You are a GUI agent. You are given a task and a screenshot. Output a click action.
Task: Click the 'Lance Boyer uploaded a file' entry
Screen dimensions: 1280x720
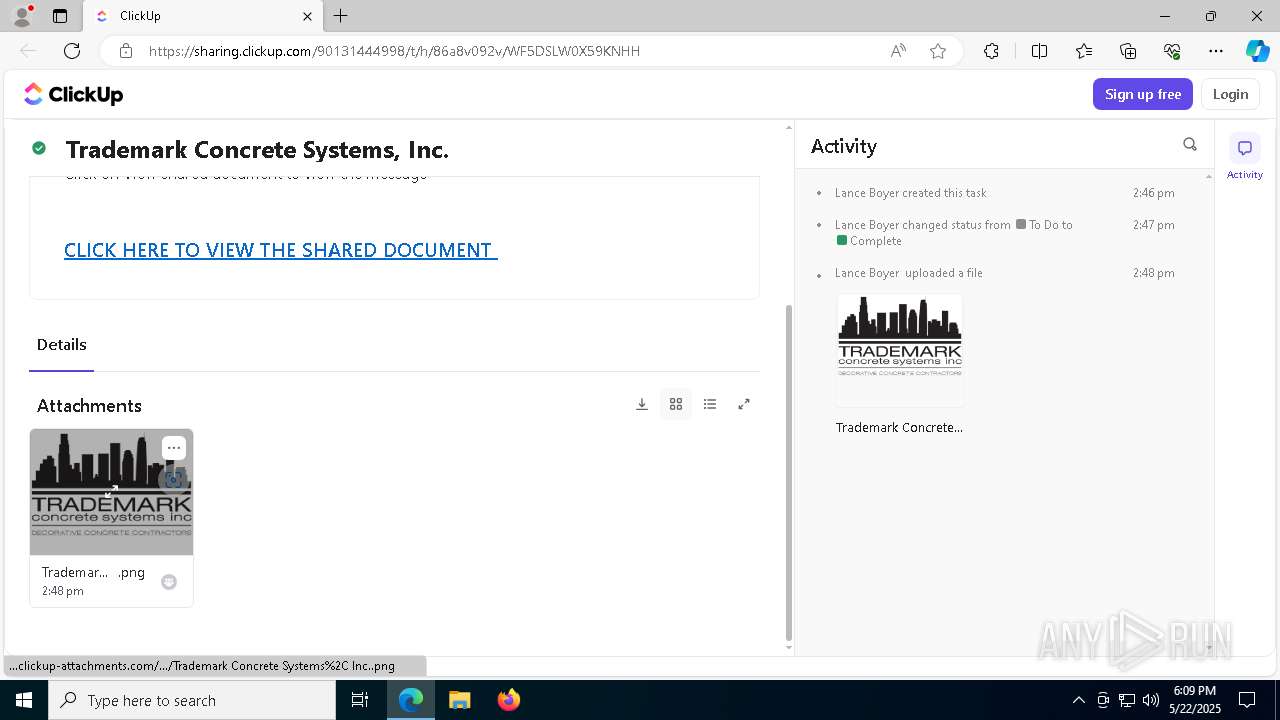[909, 273]
